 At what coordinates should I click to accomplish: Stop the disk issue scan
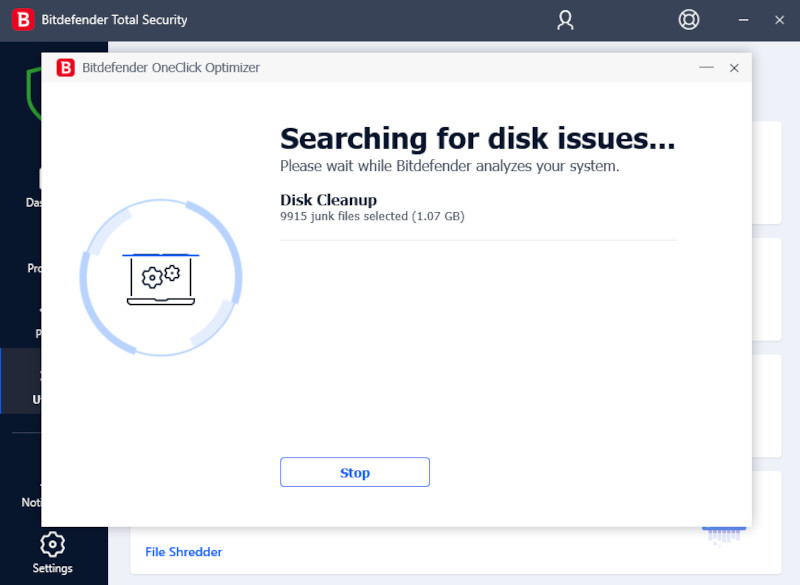point(355,472)
